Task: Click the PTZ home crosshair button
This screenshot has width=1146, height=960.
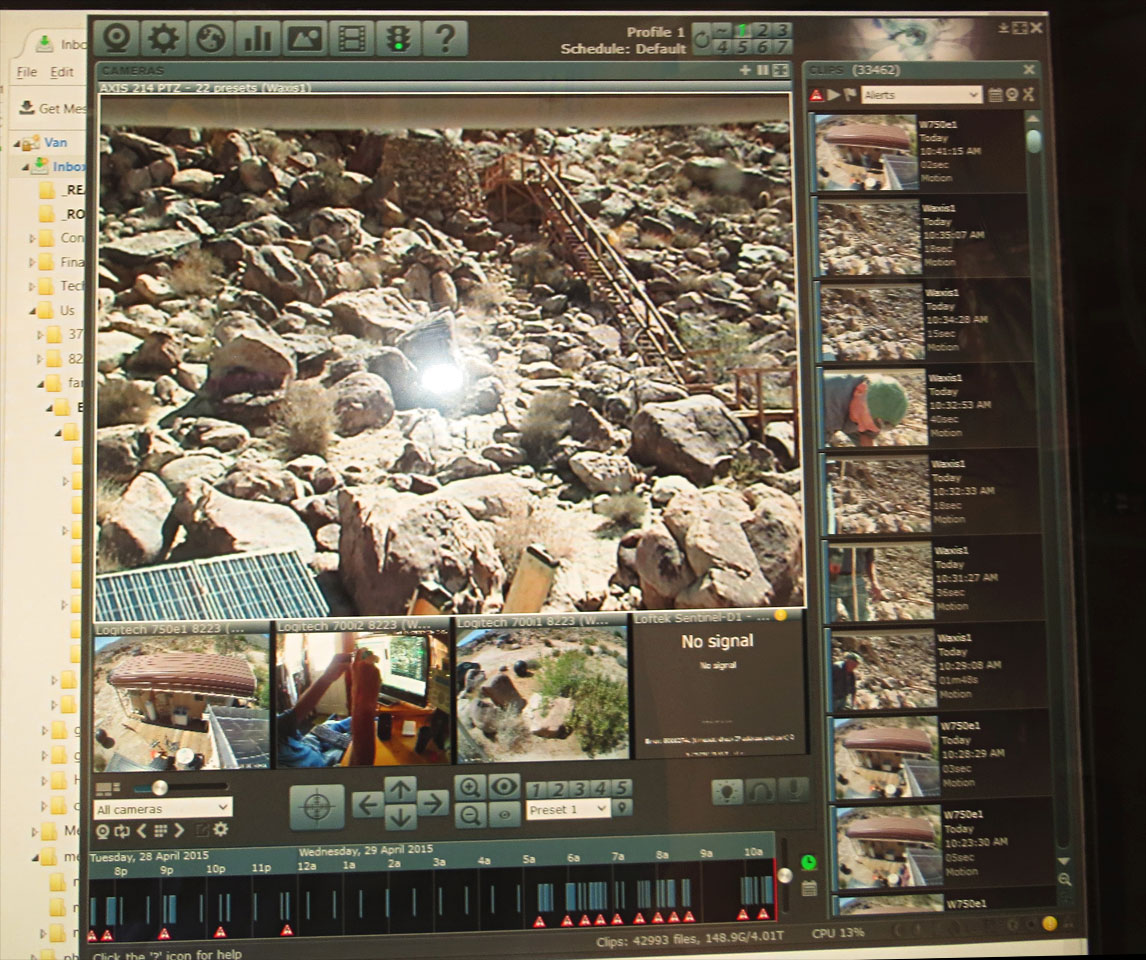Action: coord(317,806)
